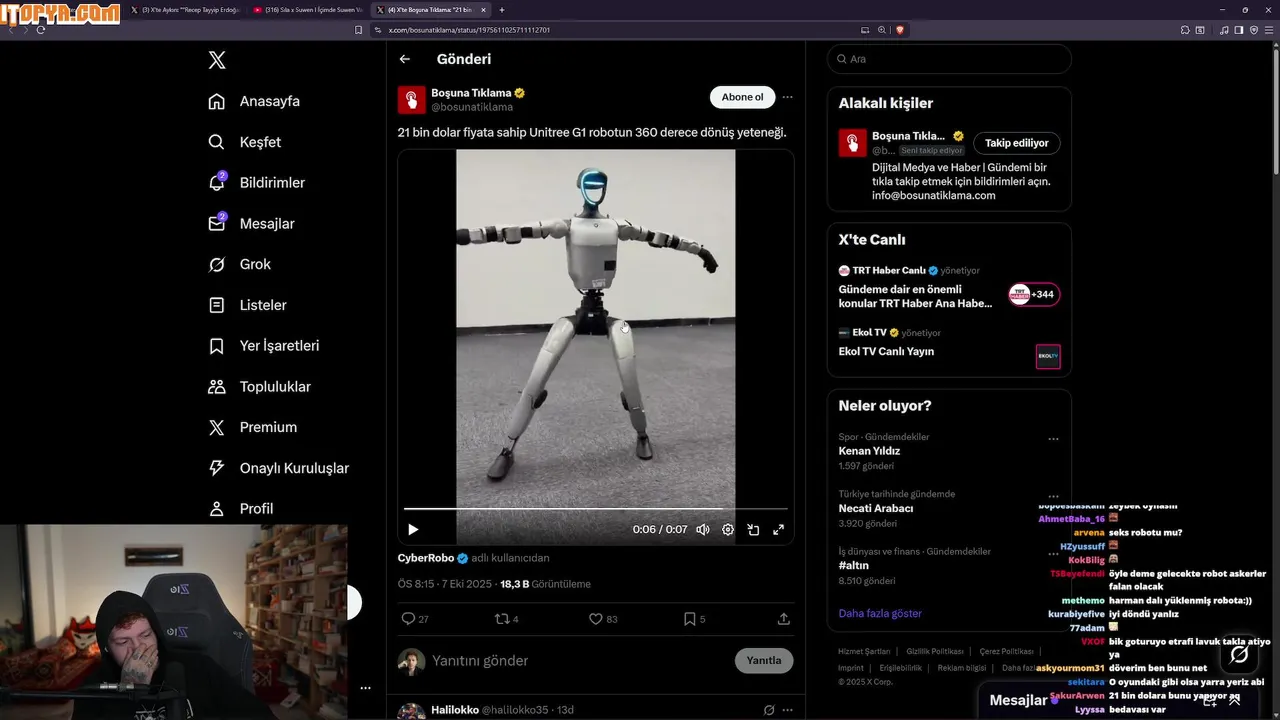Open the @bosunatiklama handle link

(472, 107)
